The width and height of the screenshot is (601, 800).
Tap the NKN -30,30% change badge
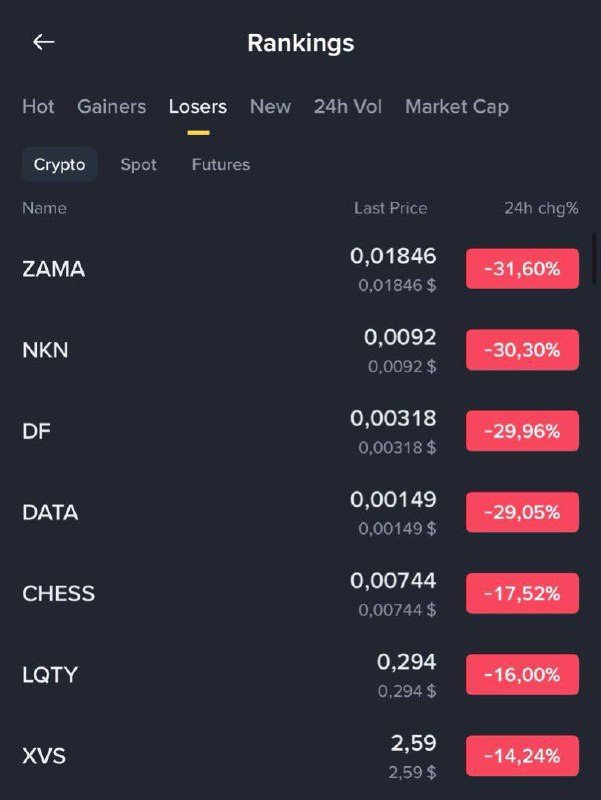(522, 350)
